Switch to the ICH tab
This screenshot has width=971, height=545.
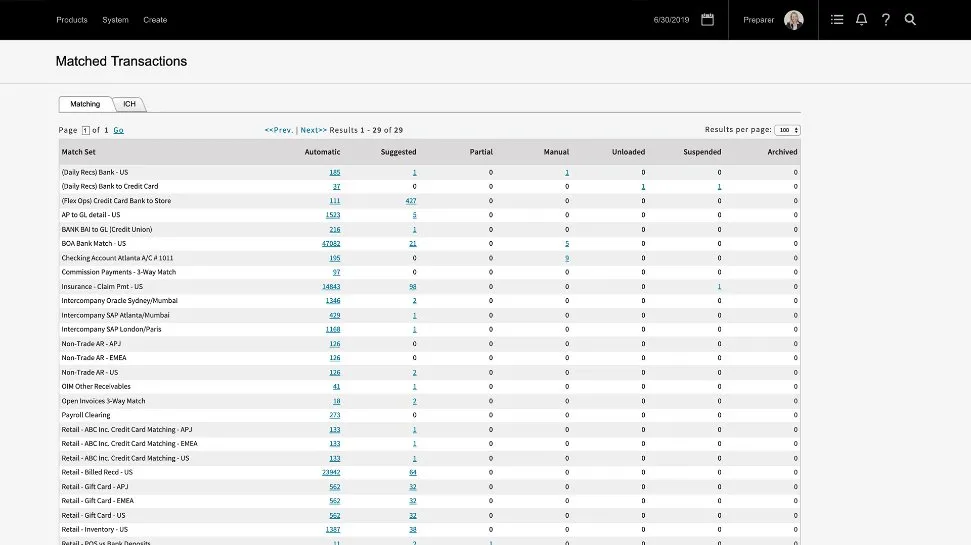click(x=130, y=104)
